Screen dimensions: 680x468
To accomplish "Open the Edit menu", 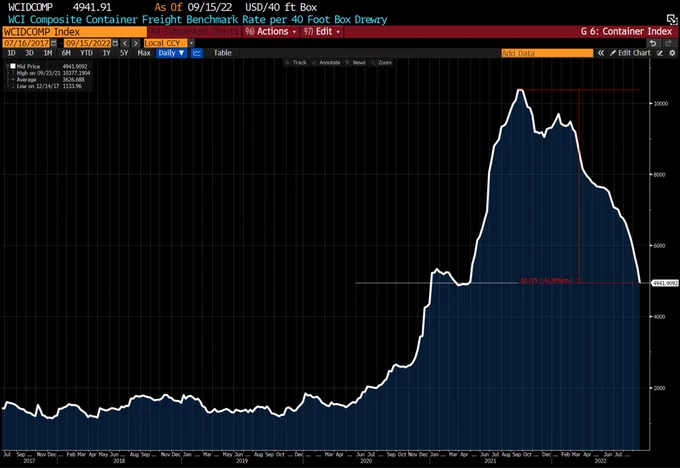I will coord(322,32).
